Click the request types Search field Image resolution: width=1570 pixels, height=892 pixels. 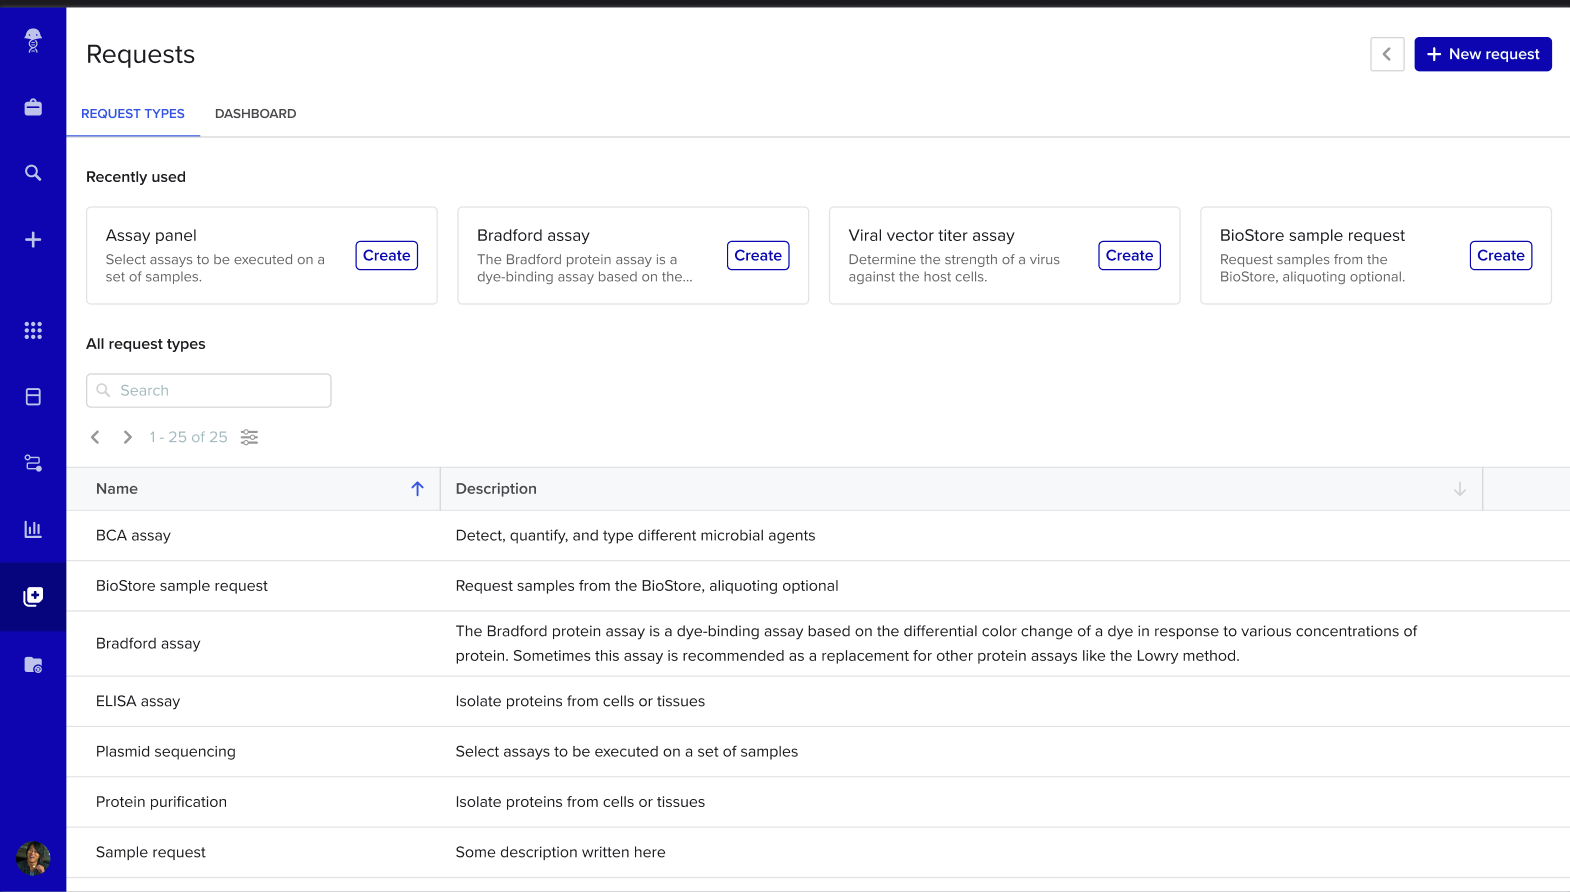pyautogui.click(x=209, y=391)
